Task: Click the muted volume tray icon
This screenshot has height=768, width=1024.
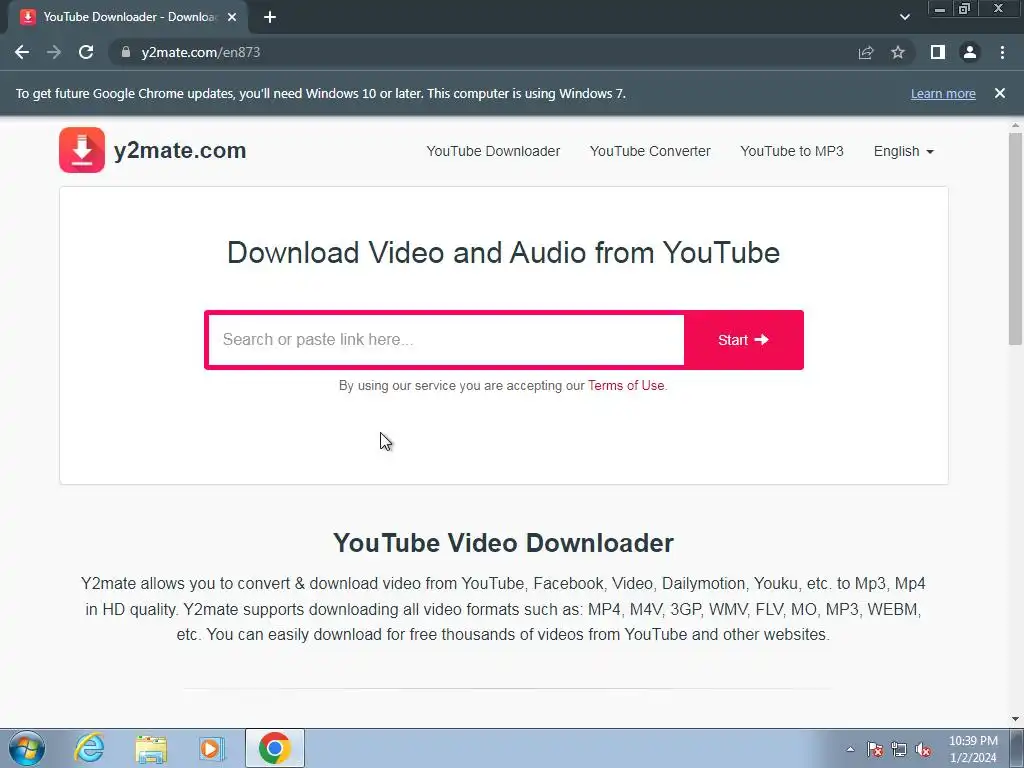Action: [x=923, y=749]
